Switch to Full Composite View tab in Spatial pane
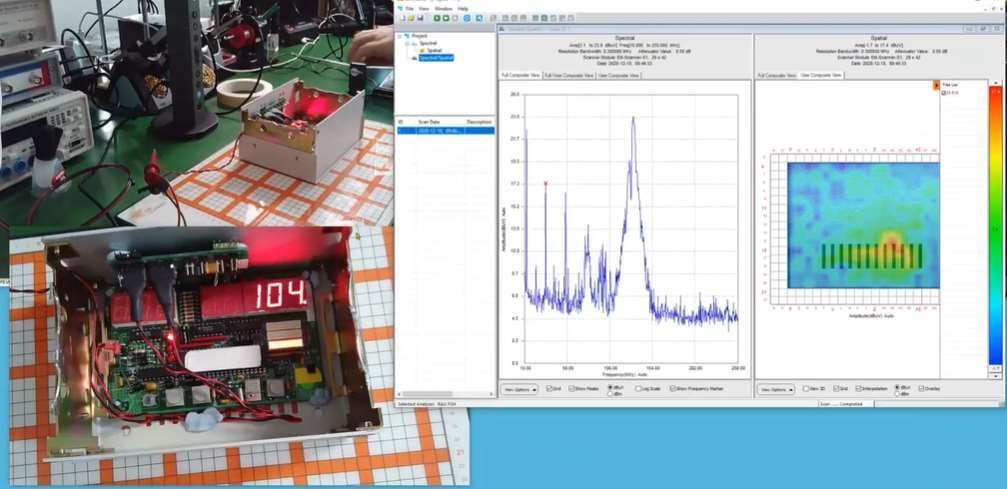This screenshot has width=1007, height=489. point(777,75)
